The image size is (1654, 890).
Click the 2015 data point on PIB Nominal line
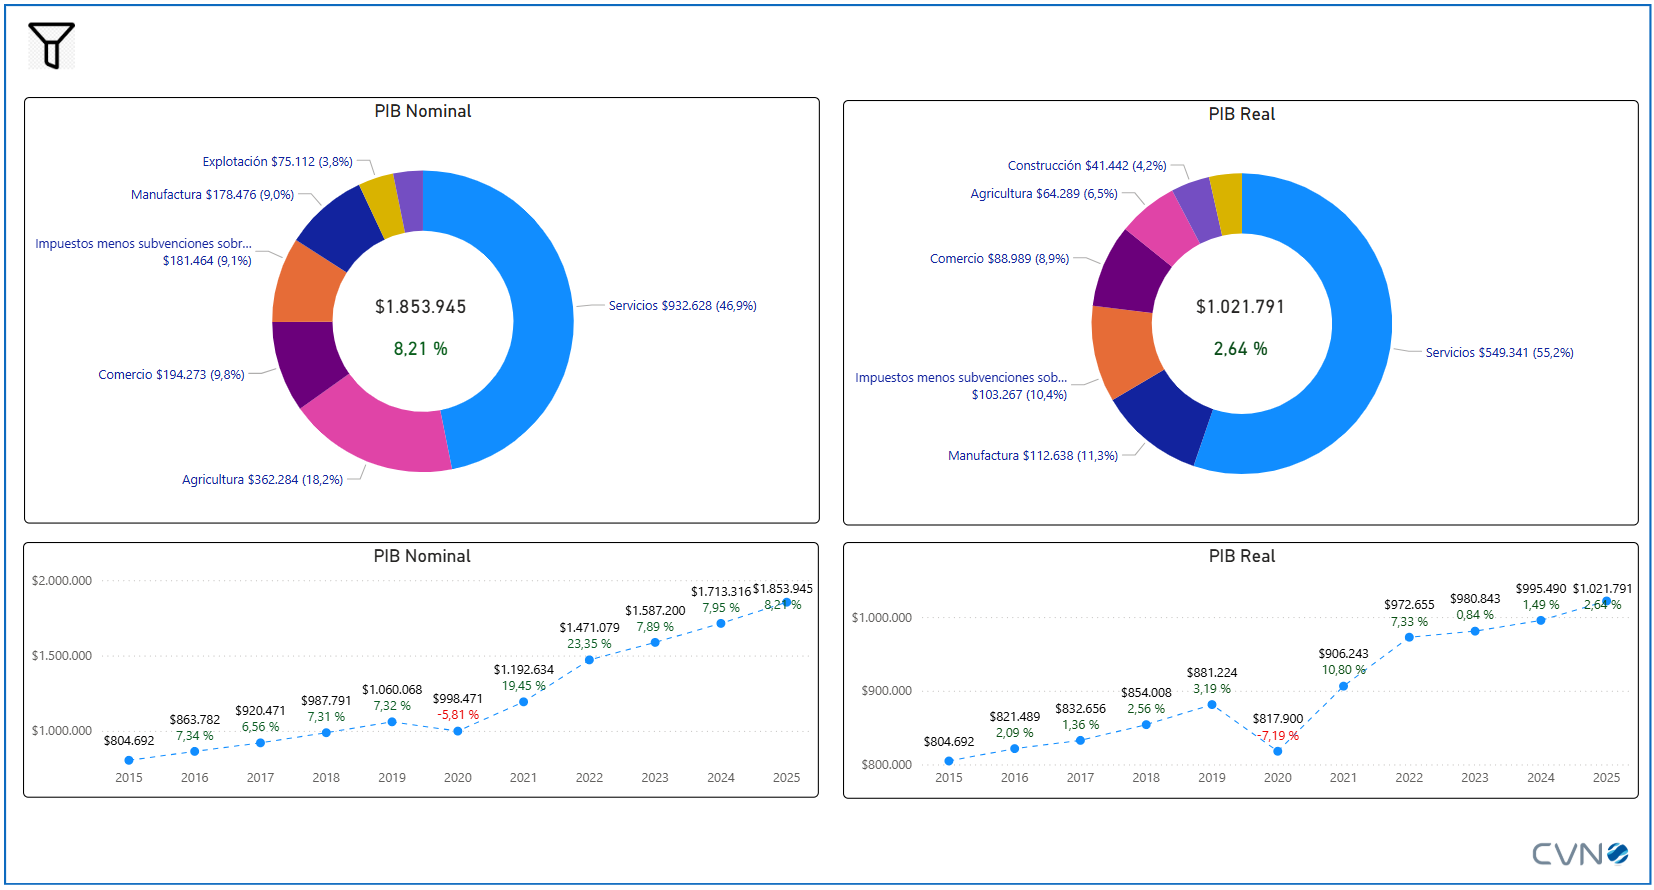[x=129, y=760]
